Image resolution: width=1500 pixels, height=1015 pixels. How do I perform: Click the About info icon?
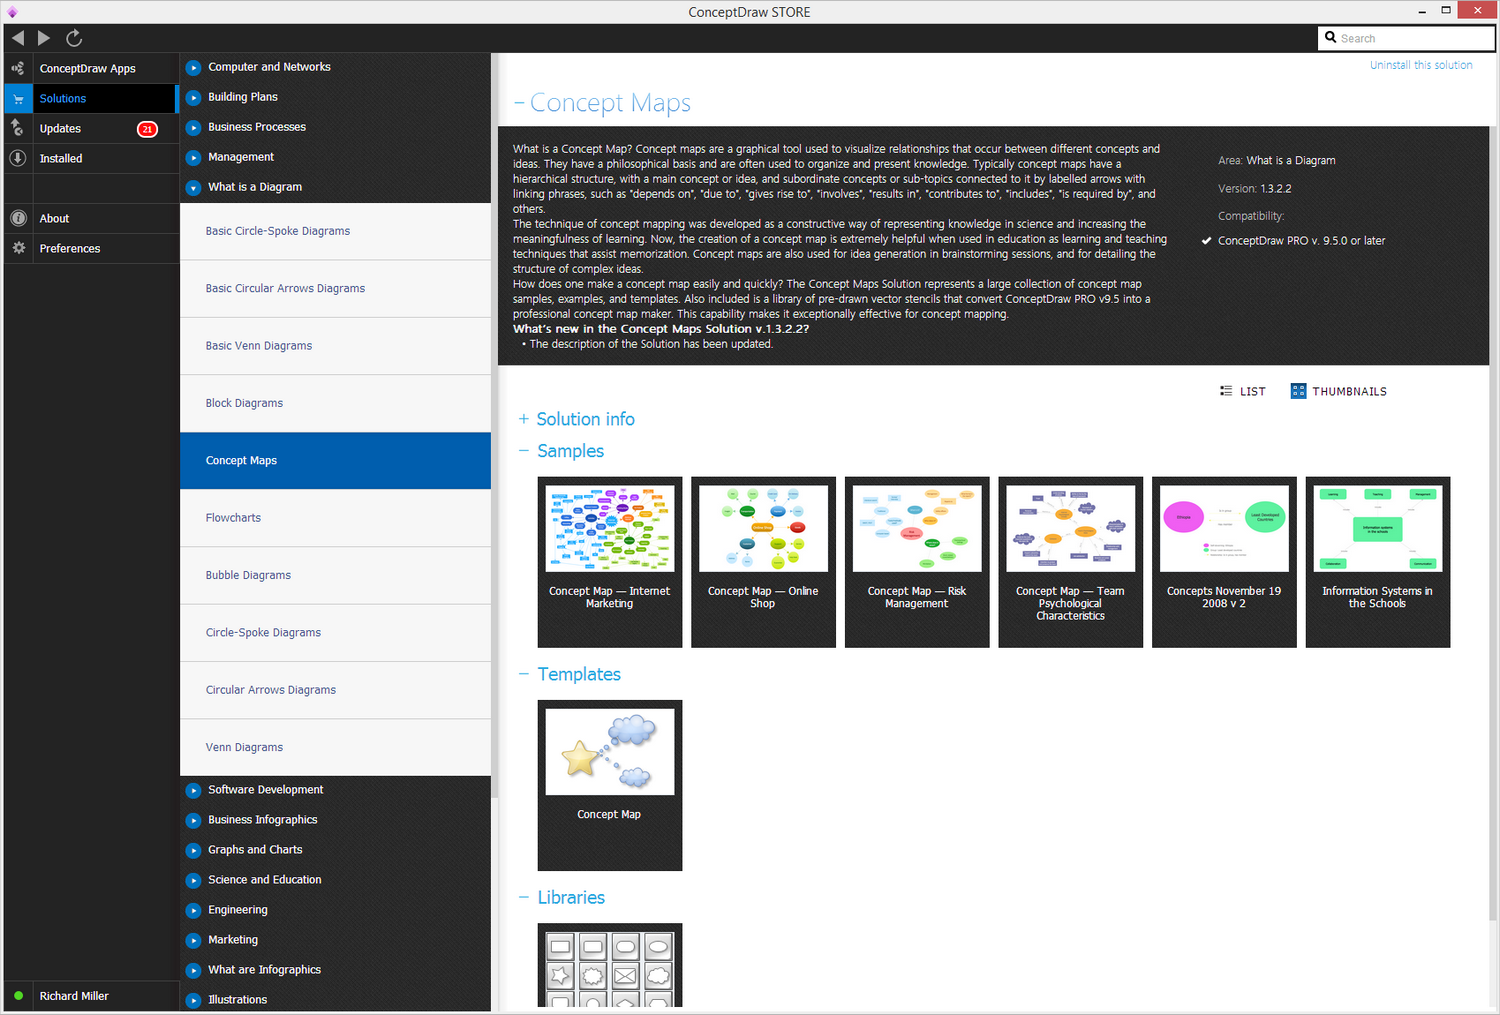tap(18, 218)
